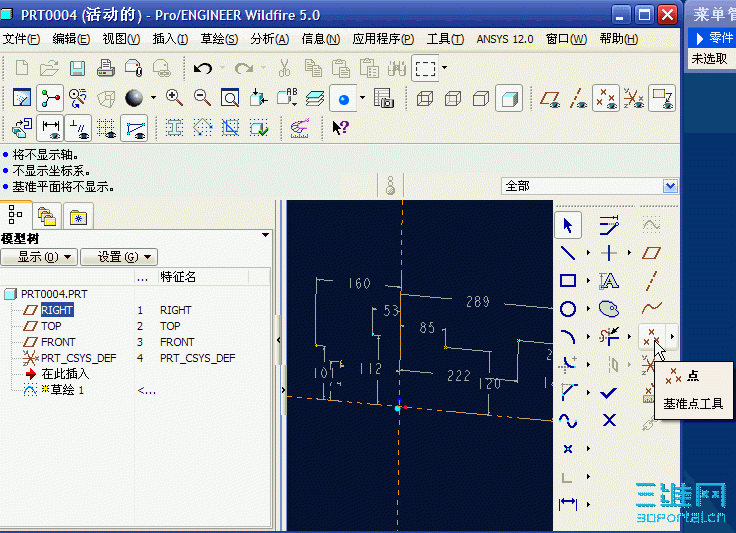The height and width of the screenshot is (533, 736).
Task: Click the Zoom Out magnifier
Action: 202,98
